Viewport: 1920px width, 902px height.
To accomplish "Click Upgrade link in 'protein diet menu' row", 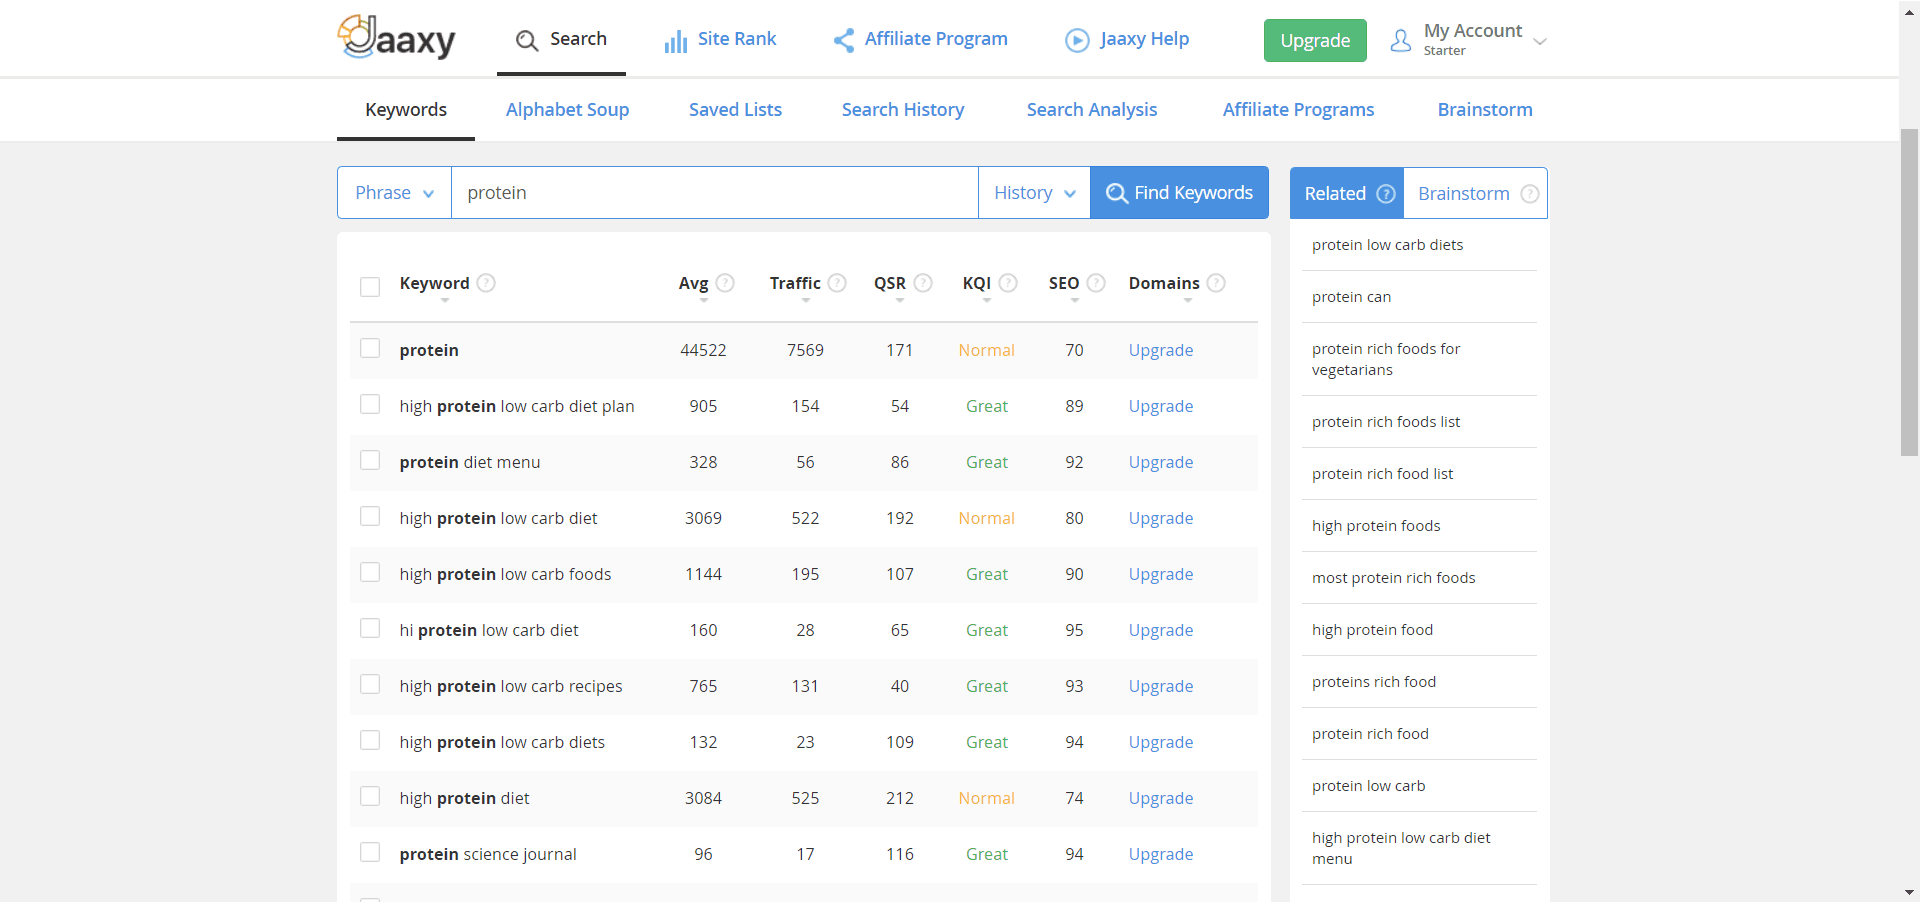I will 1161,462.
